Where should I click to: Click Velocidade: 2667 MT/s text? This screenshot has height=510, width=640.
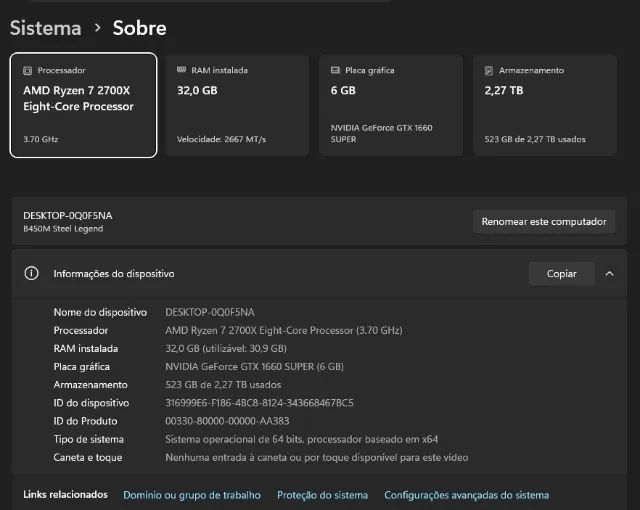point(221,139)
